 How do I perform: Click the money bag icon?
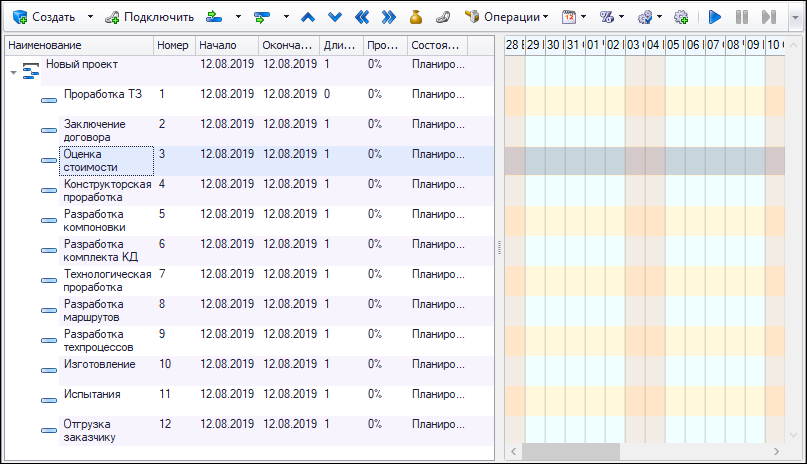416,17
